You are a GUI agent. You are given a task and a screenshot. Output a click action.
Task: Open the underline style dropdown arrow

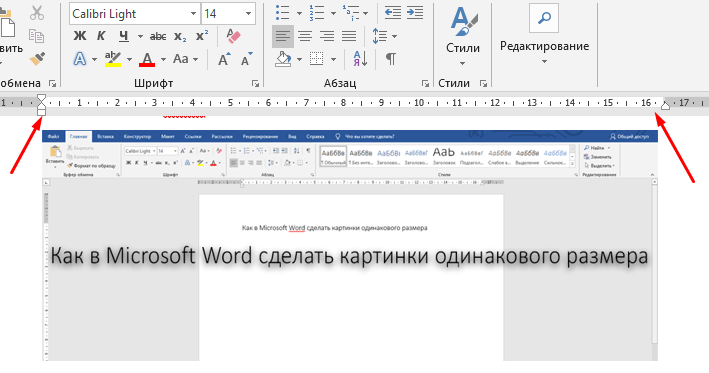coord(140,36)
